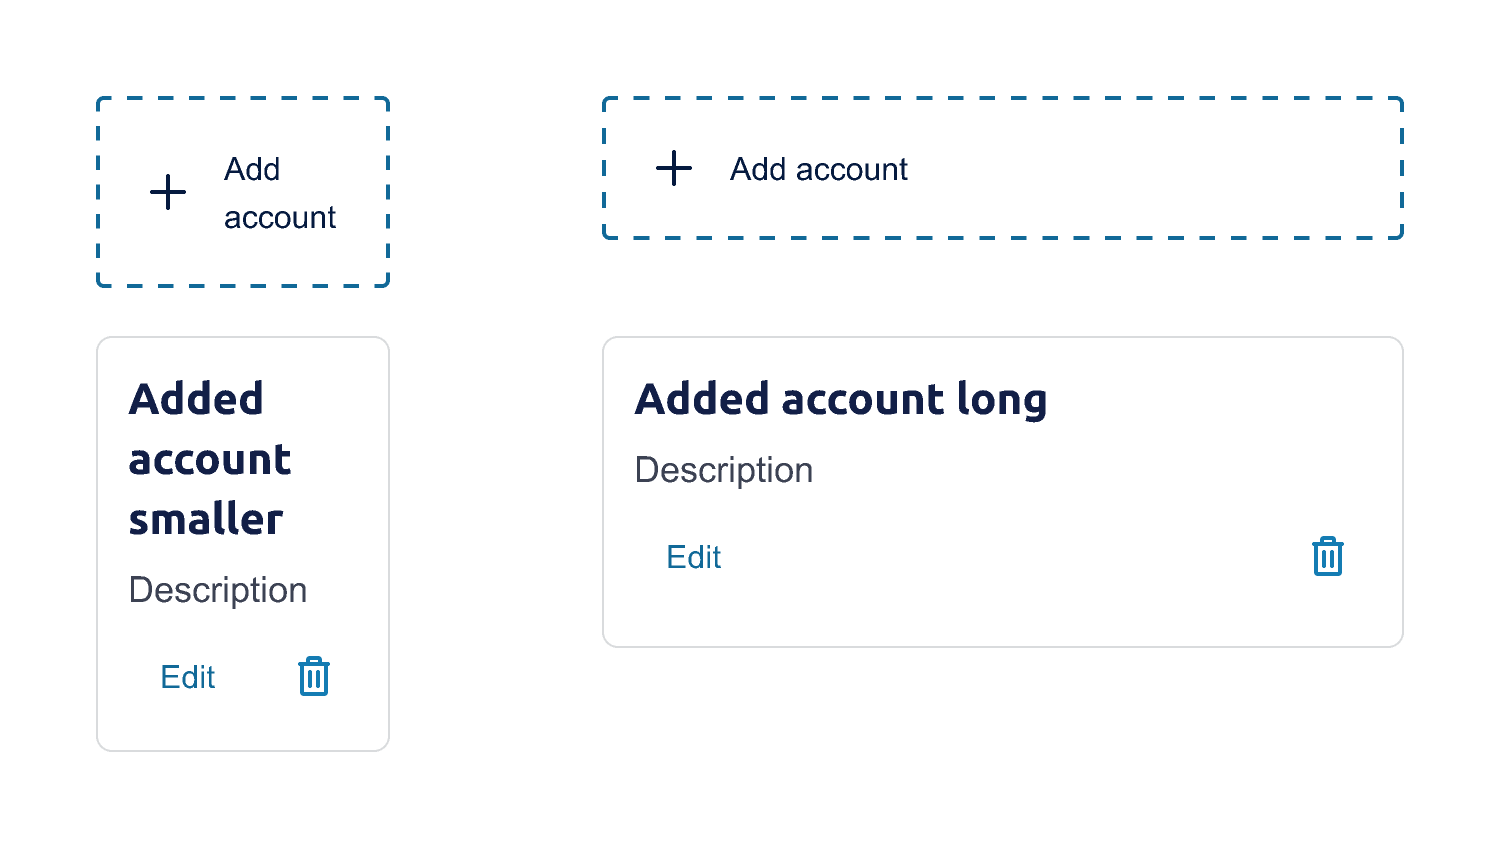1500x848 pixels.
Task: Select the plus symbol beside smaller Add account label
Action: (x=167, y=192)
